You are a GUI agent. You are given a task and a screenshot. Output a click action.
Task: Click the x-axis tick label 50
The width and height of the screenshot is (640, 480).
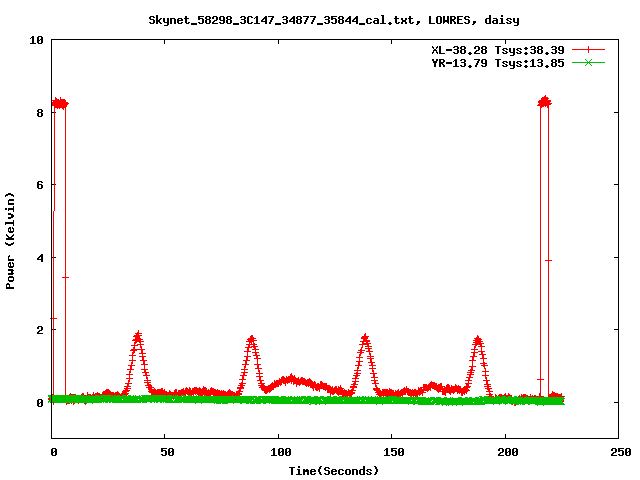(167, 452)
